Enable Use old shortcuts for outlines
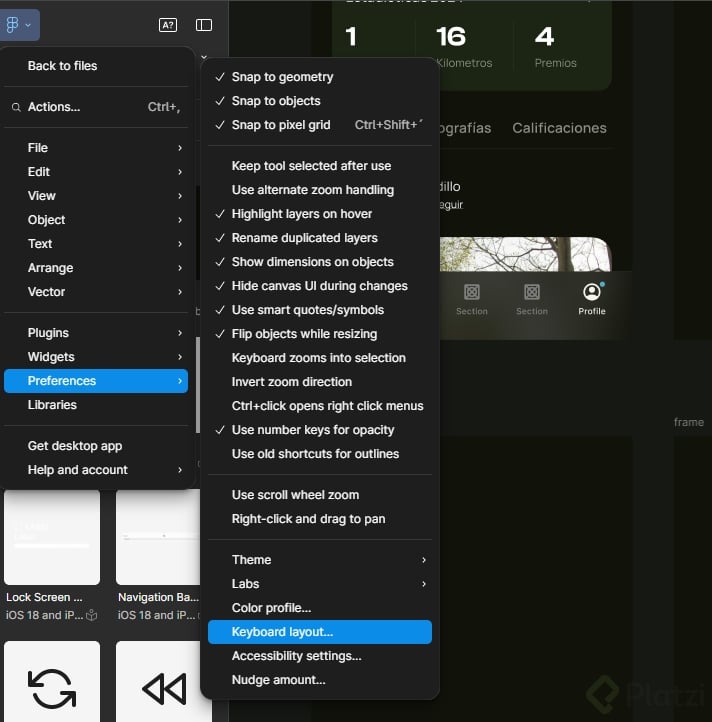 point(320,454)
